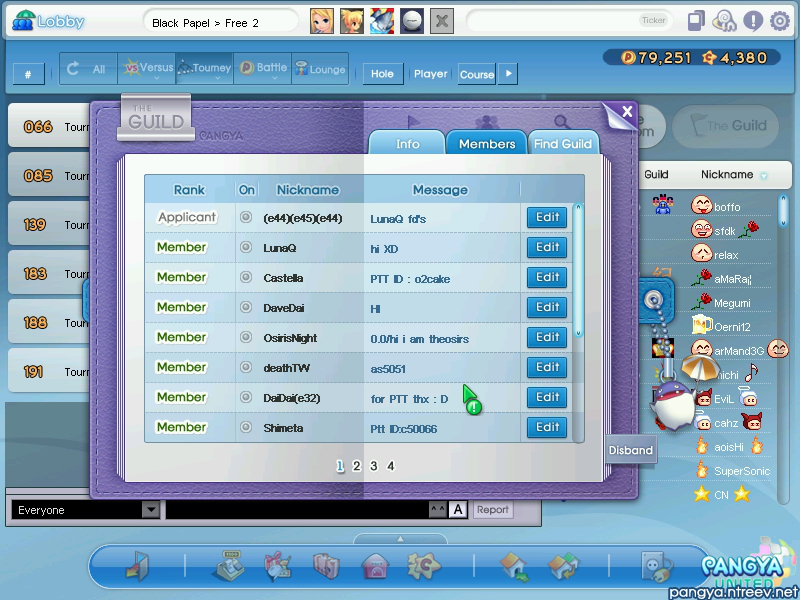
Task: Toggle online indicator for DaveDai
Action: point(246,307)
